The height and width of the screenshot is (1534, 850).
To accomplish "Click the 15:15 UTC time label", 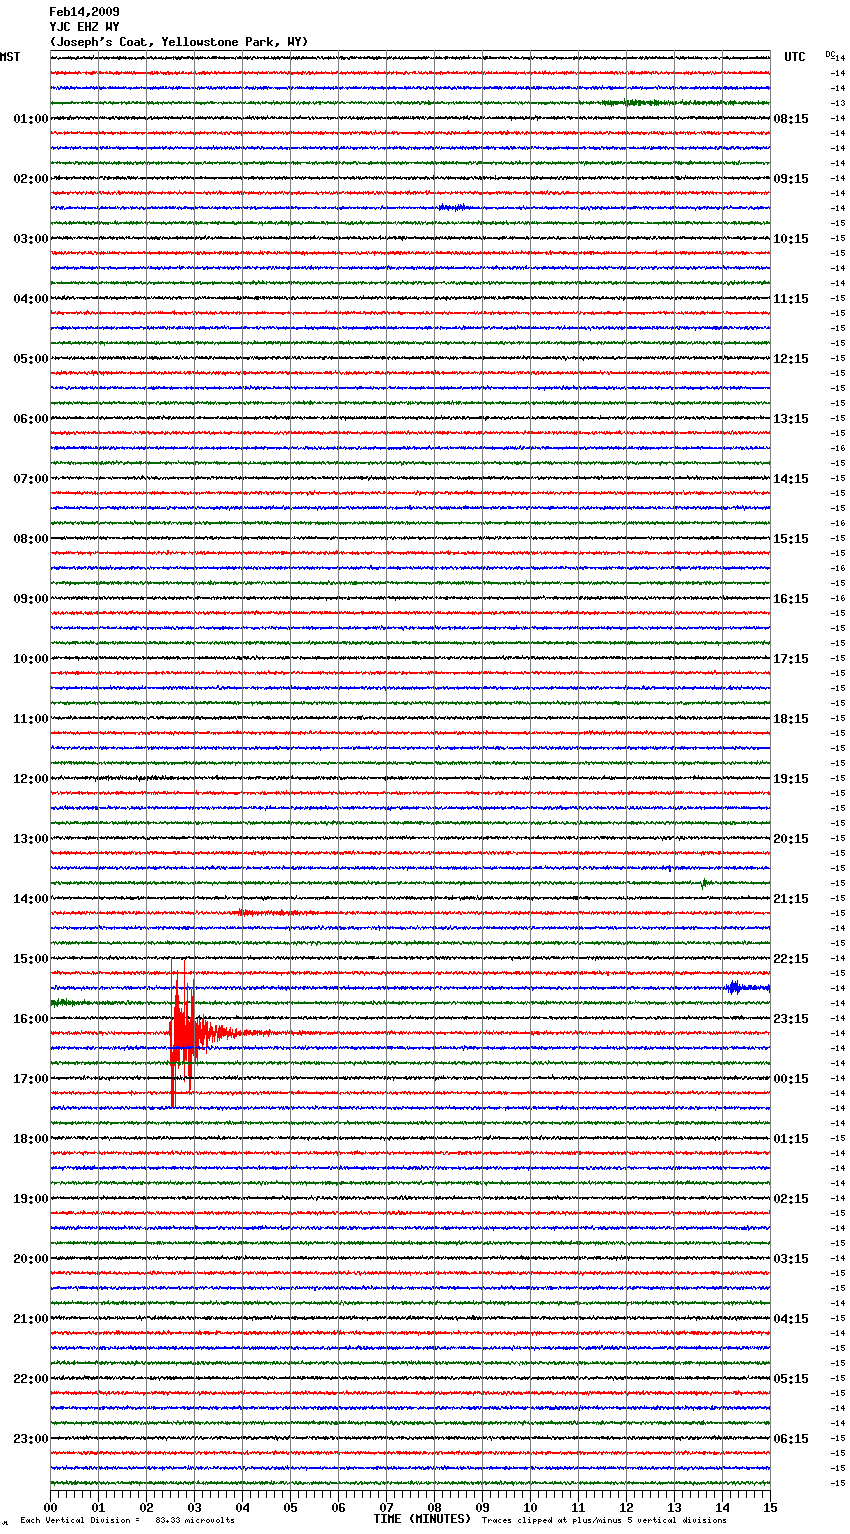I will [791, 539].
